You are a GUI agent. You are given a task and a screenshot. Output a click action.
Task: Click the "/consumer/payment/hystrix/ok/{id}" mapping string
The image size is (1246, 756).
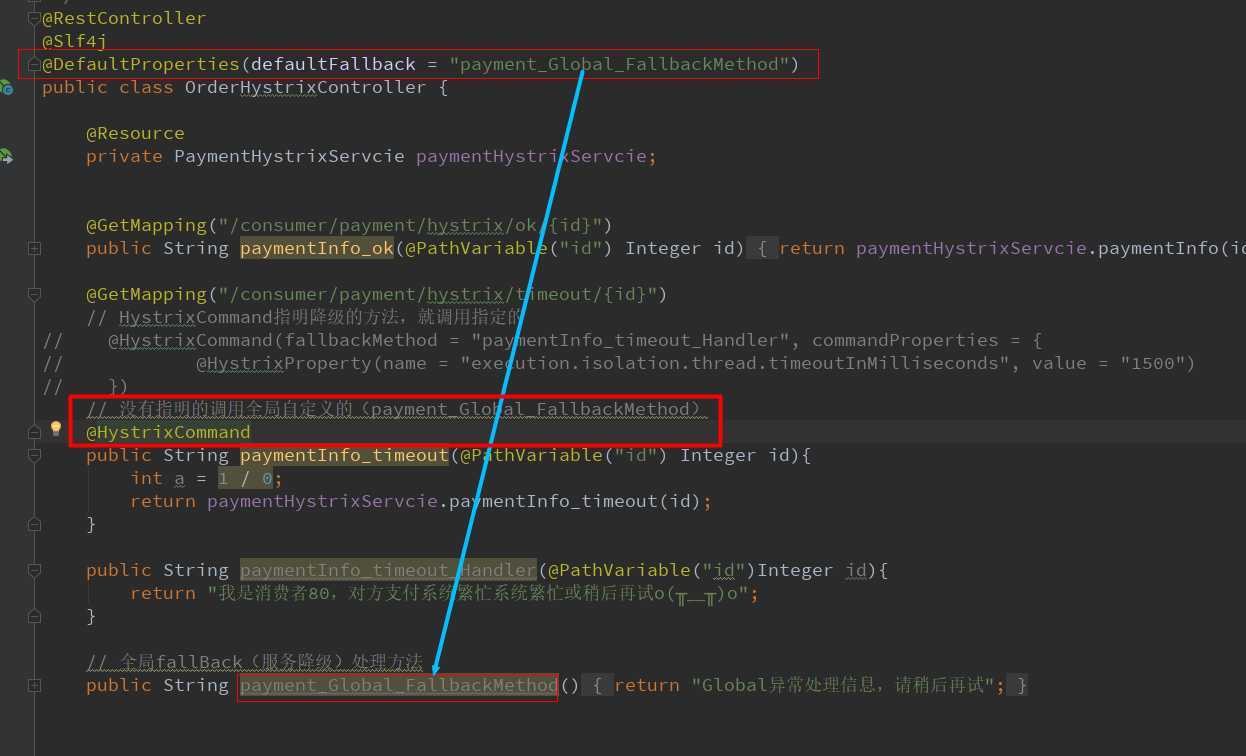tap(410, 225)
